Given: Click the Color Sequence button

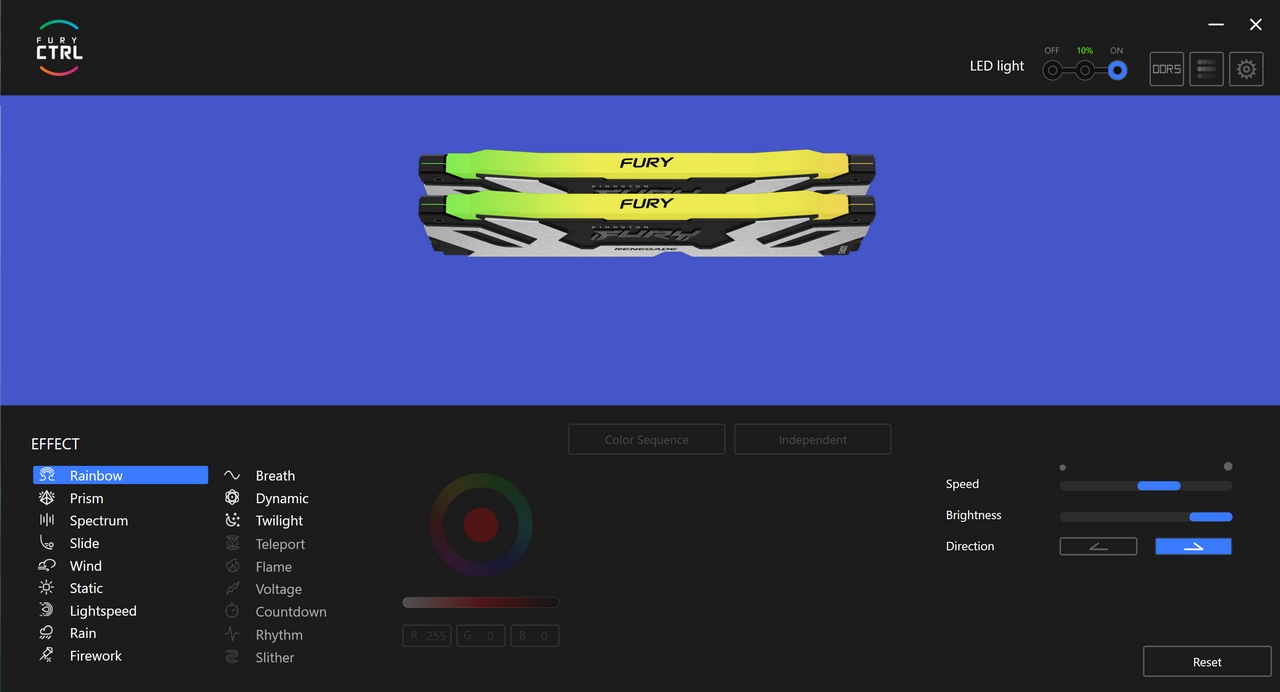Looking at the screenshot, I should (647, 439).
